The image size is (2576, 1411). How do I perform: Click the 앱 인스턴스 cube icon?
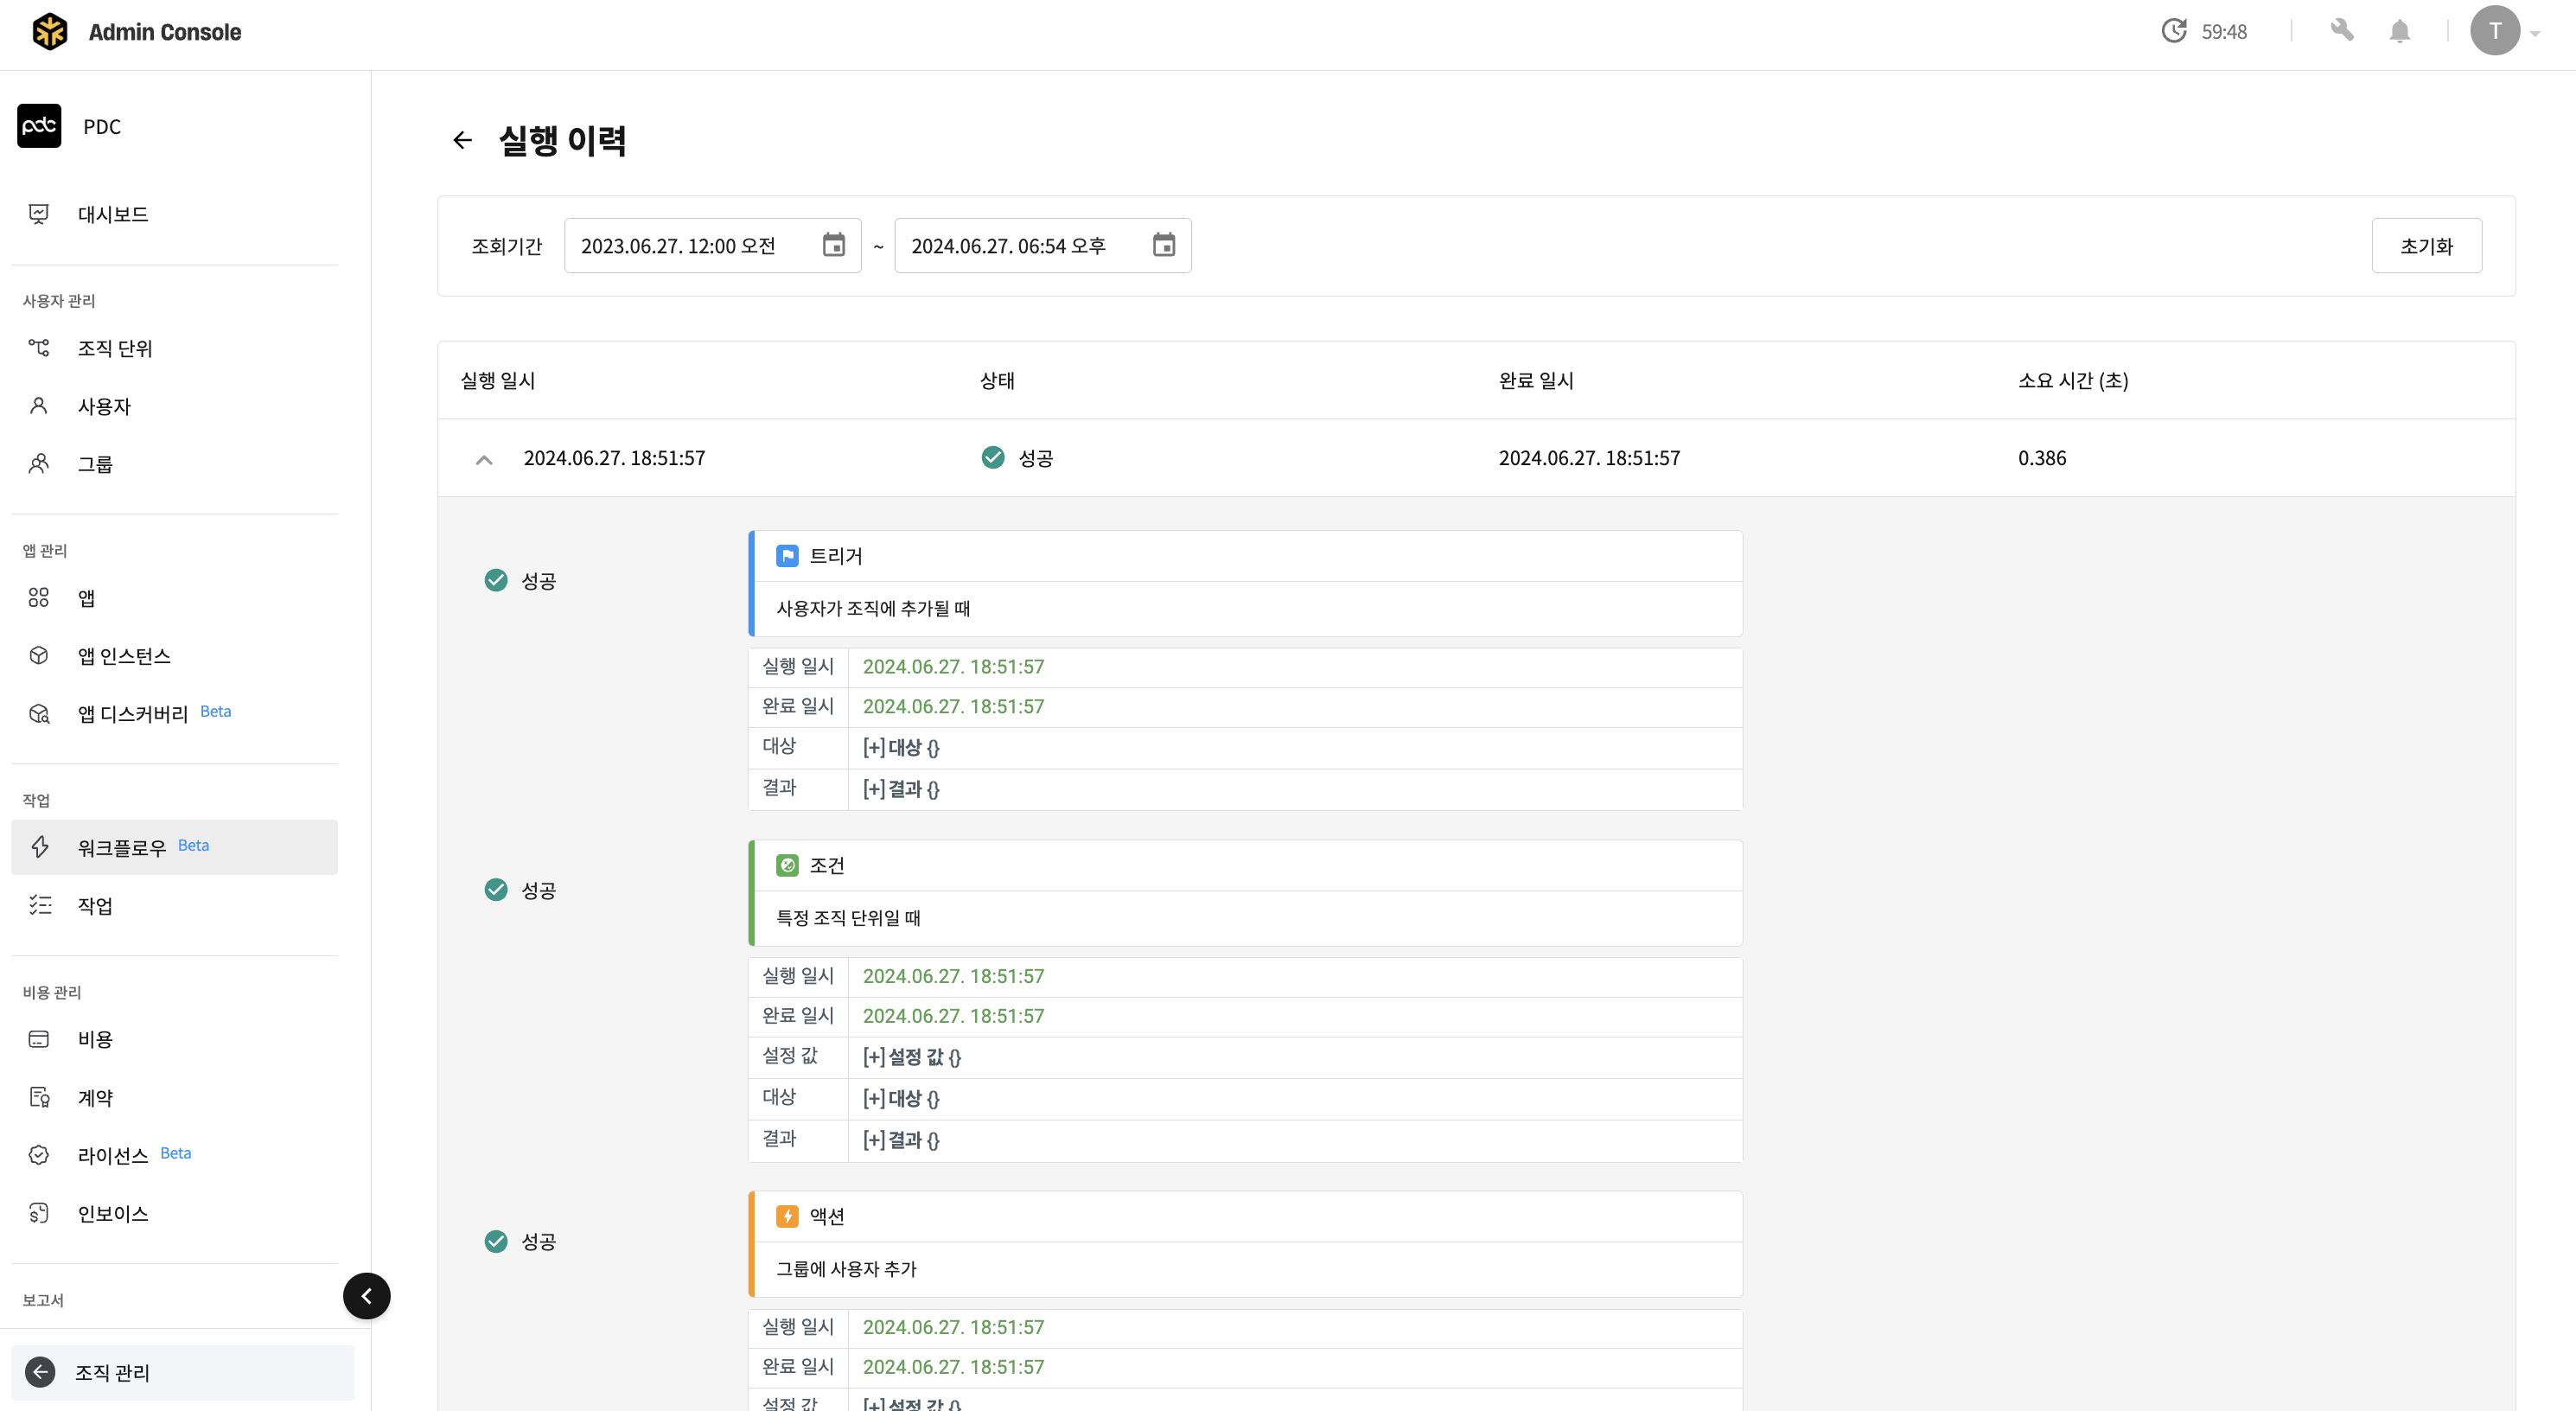tap(39, 656)
